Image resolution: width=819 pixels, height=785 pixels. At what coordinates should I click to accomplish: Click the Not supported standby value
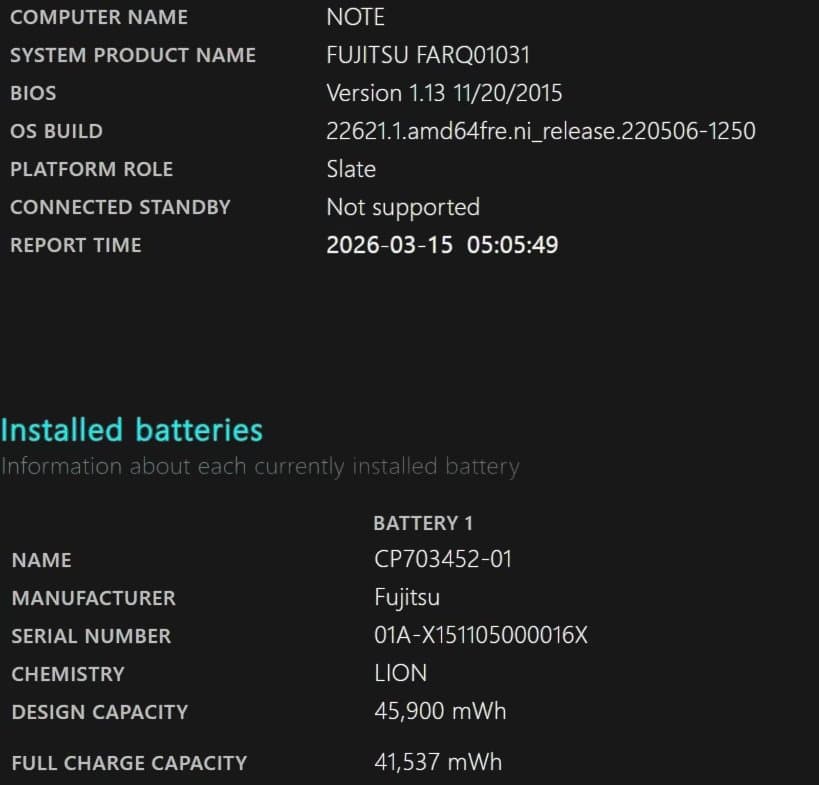point(403,207)
